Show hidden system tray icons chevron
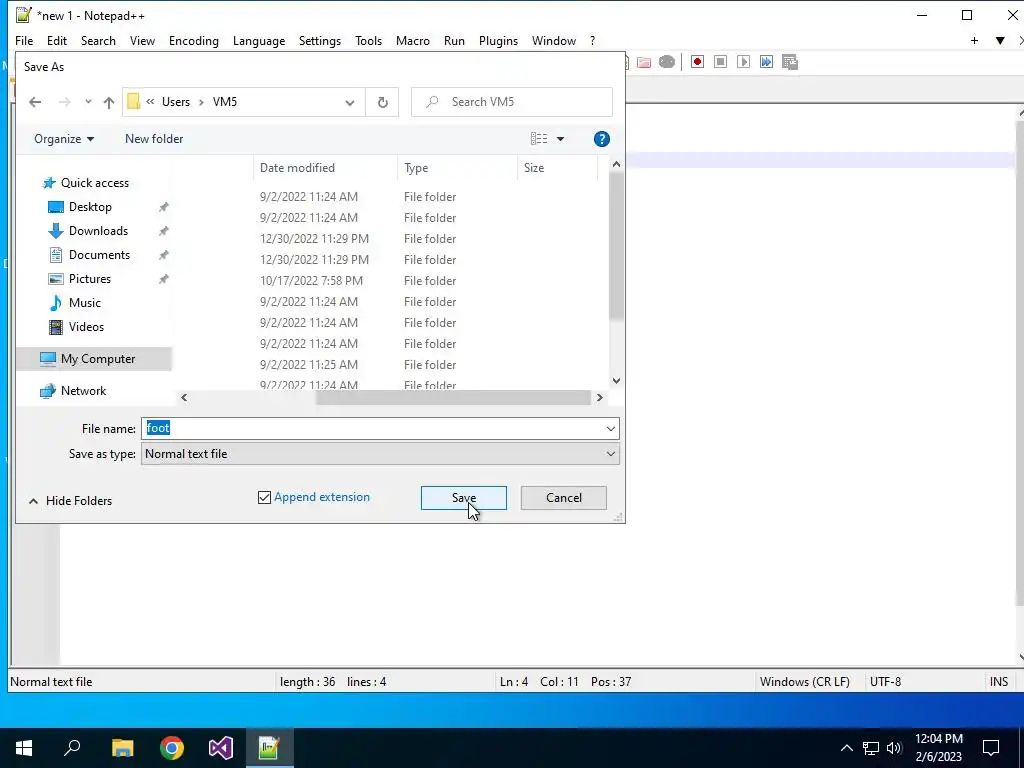1024x768 pixels. coord(846,748)
